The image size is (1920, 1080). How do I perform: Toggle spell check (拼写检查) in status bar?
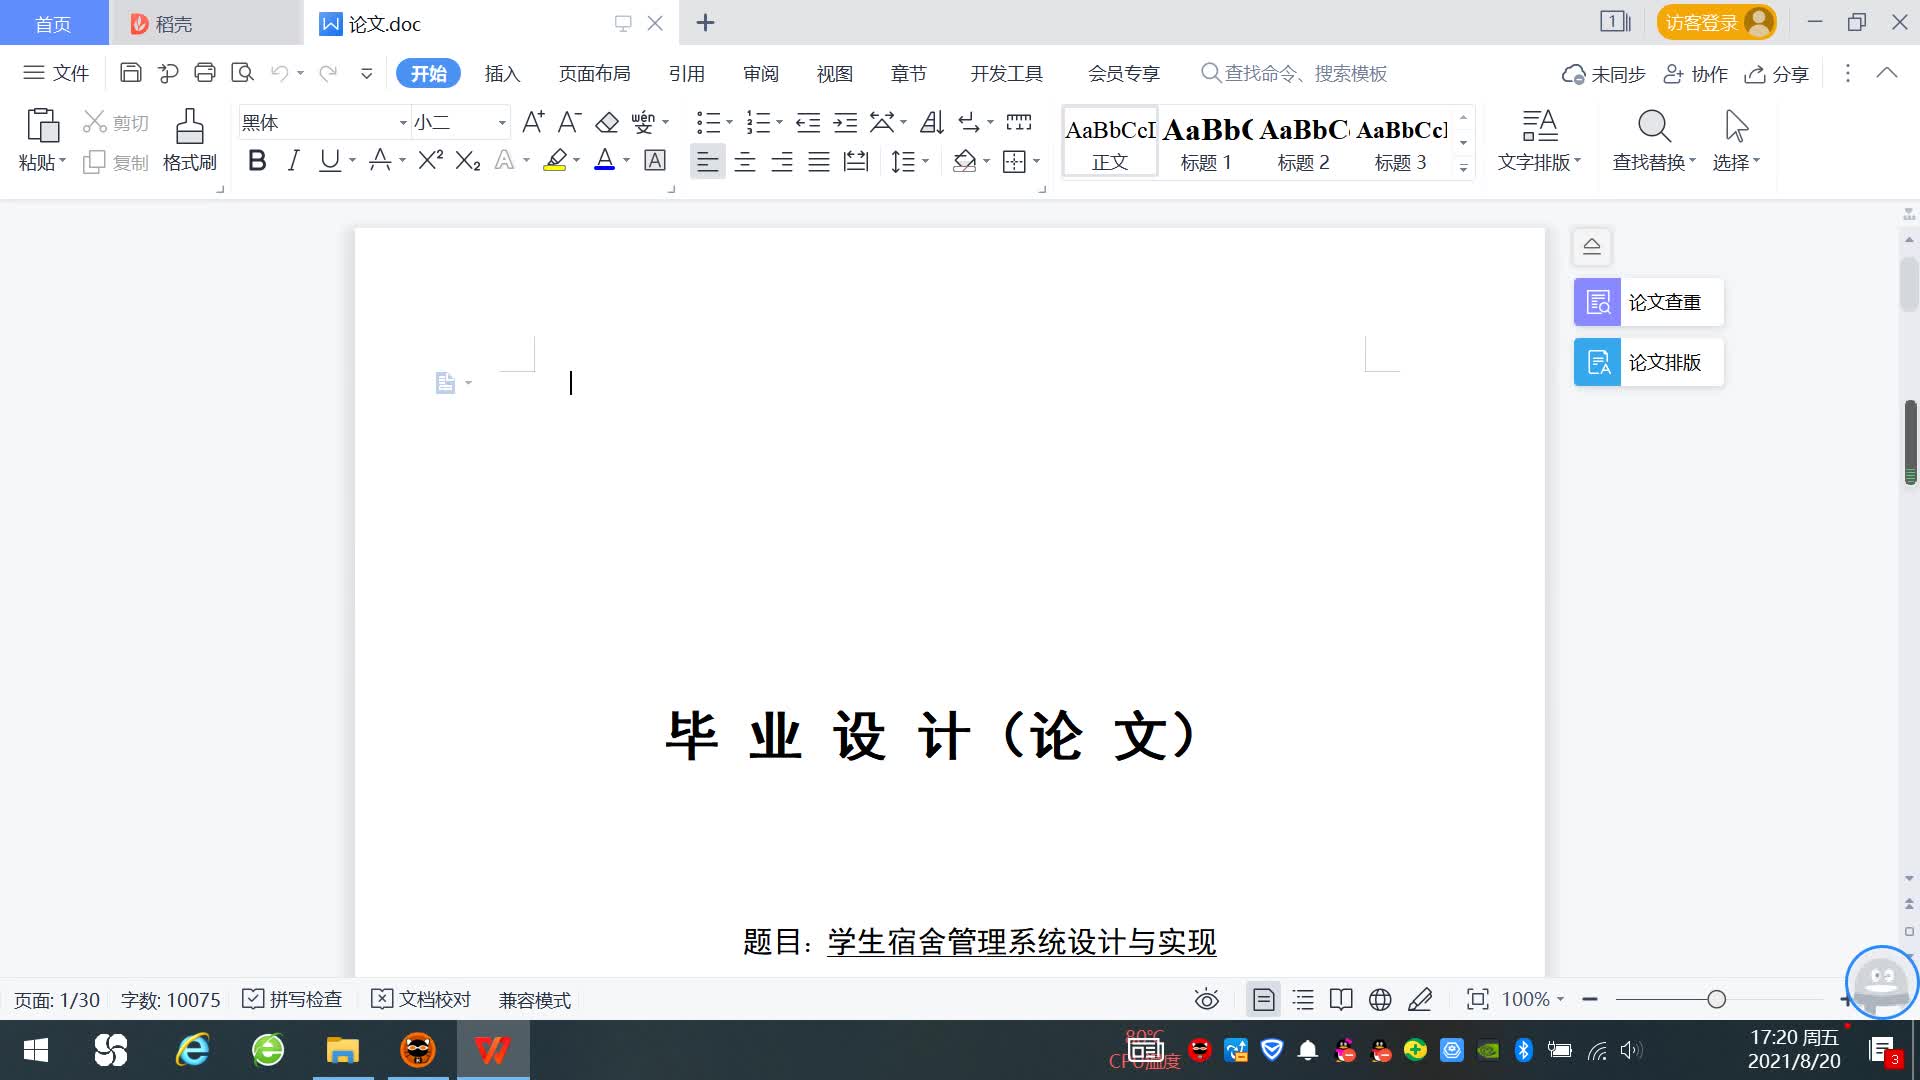(292, 999)
